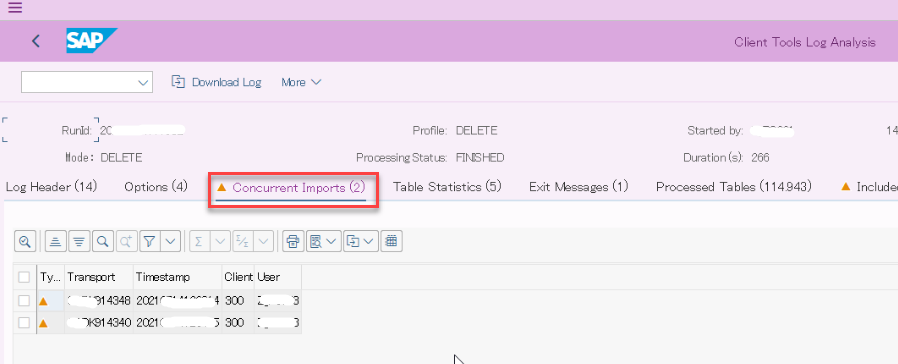898x364 pixels.
Task: Open the hamburger menu icon
Action: 15,7
